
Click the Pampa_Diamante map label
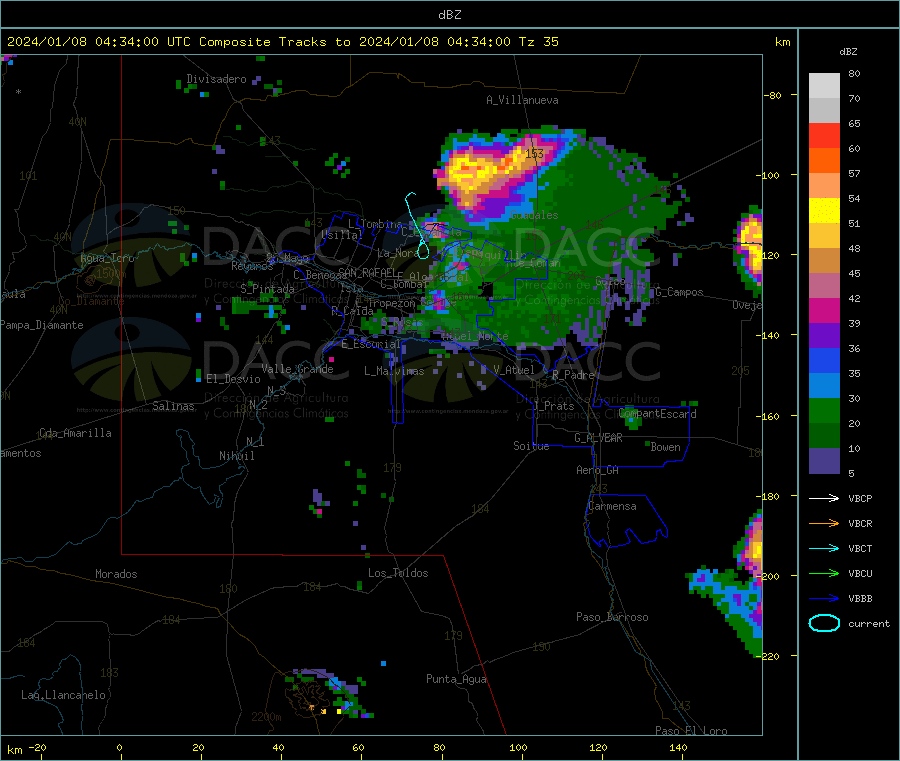42,325
